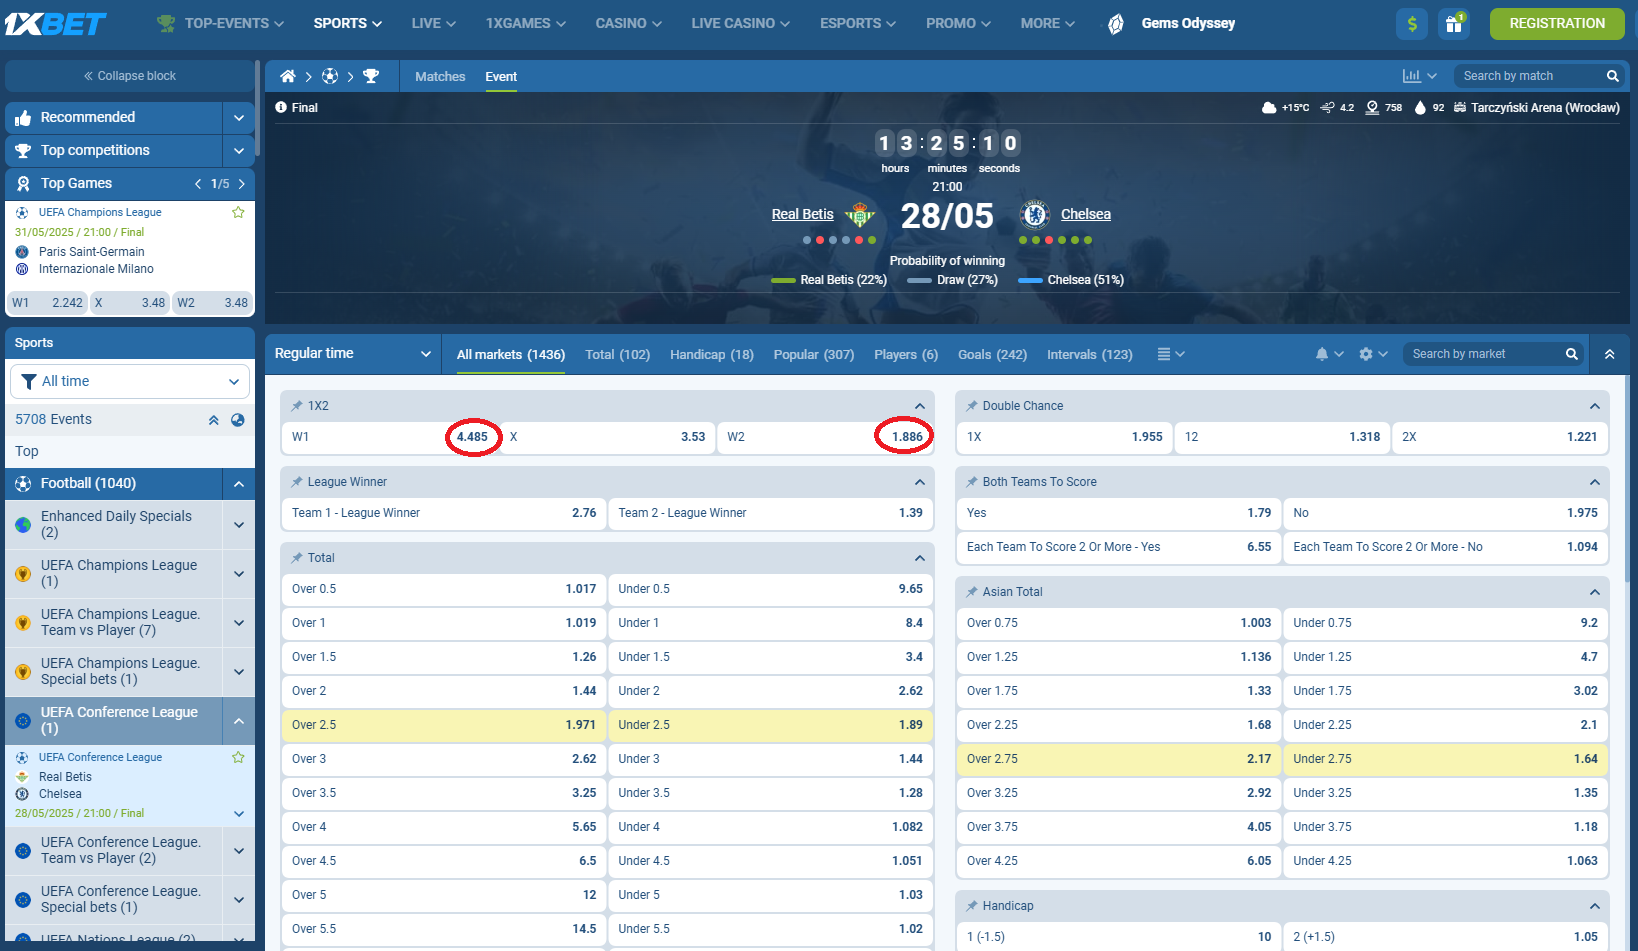This screenshot has height=951, width=1638.
Task: Open the CASINO menu
Action: 628,23
